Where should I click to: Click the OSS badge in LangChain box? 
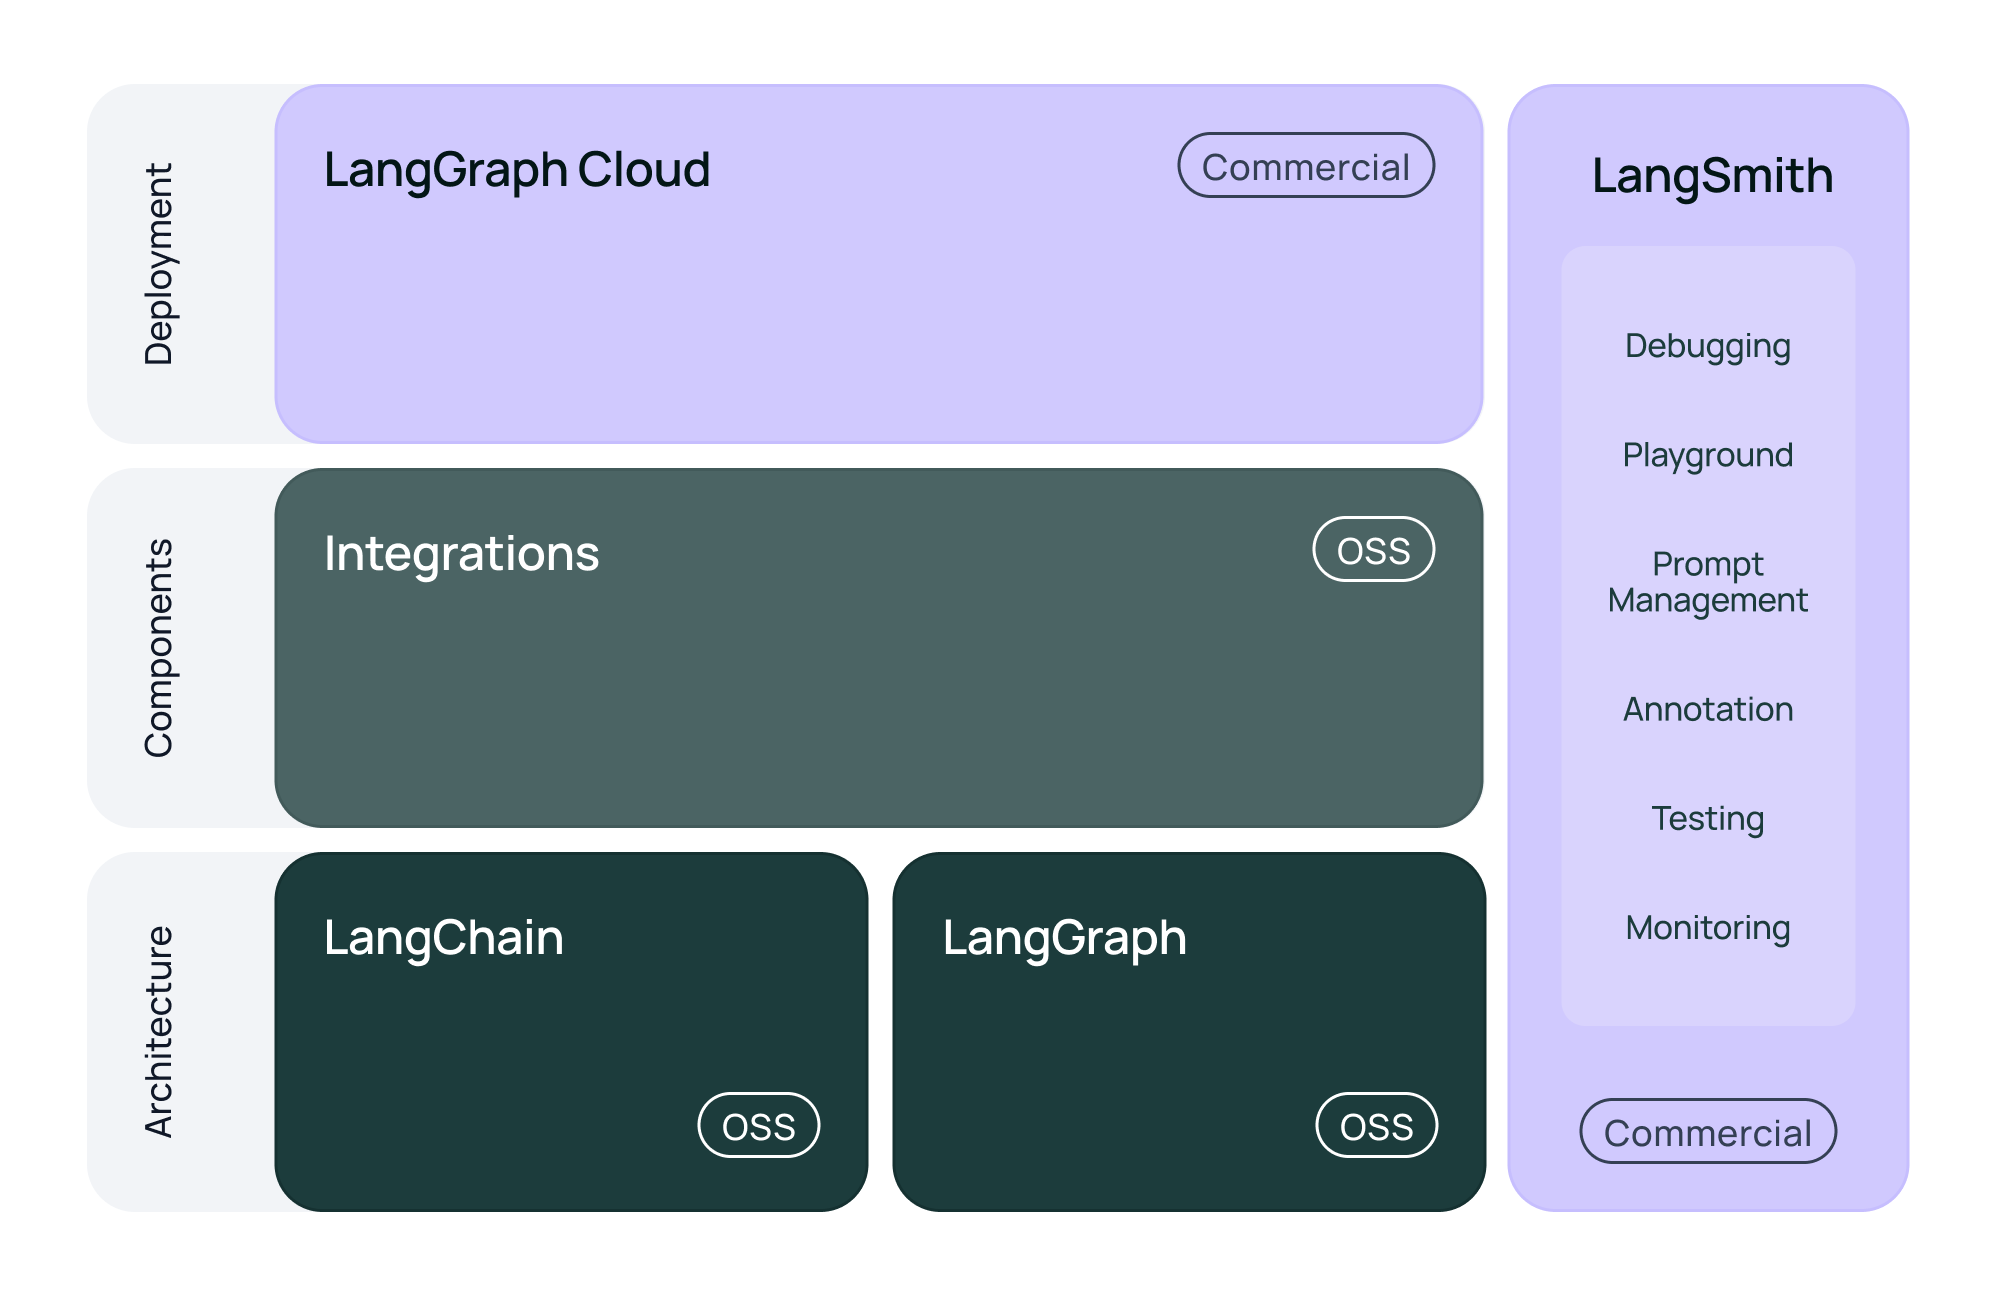tap(759, 1125)
